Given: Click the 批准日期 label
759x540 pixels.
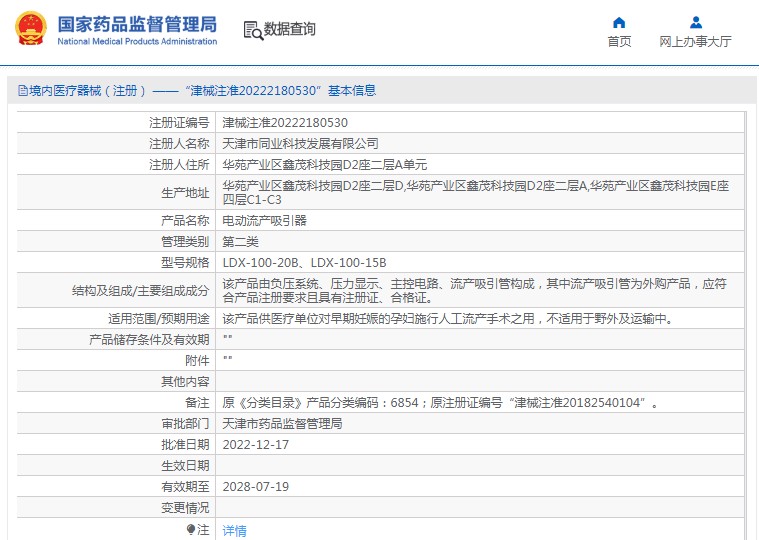Looking at the screenshot, I should 185,445.
